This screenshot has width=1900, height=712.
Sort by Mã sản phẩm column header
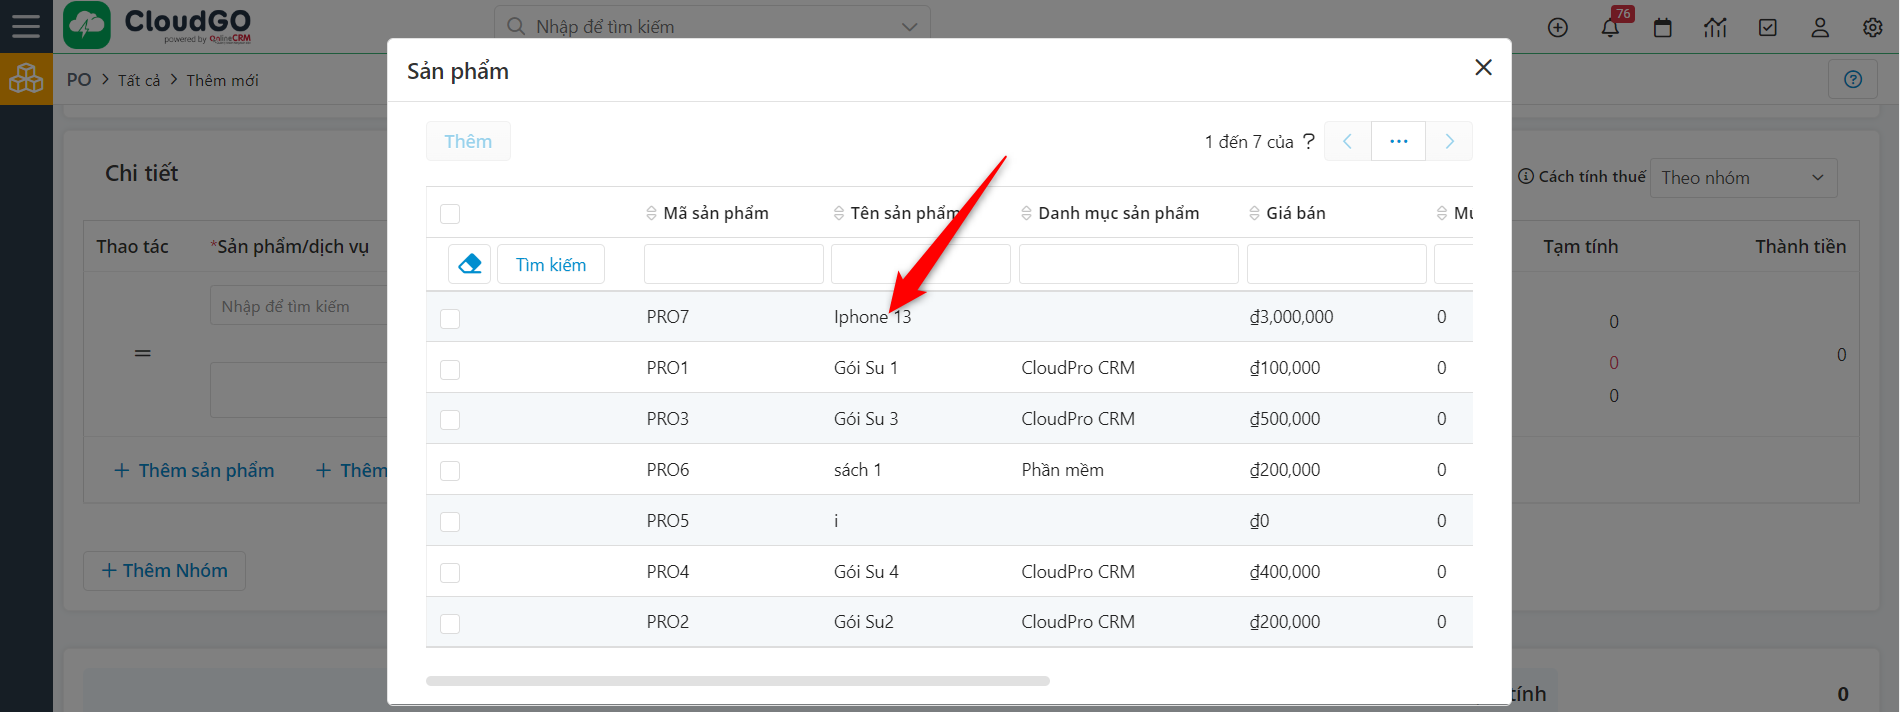coord(715,213)
